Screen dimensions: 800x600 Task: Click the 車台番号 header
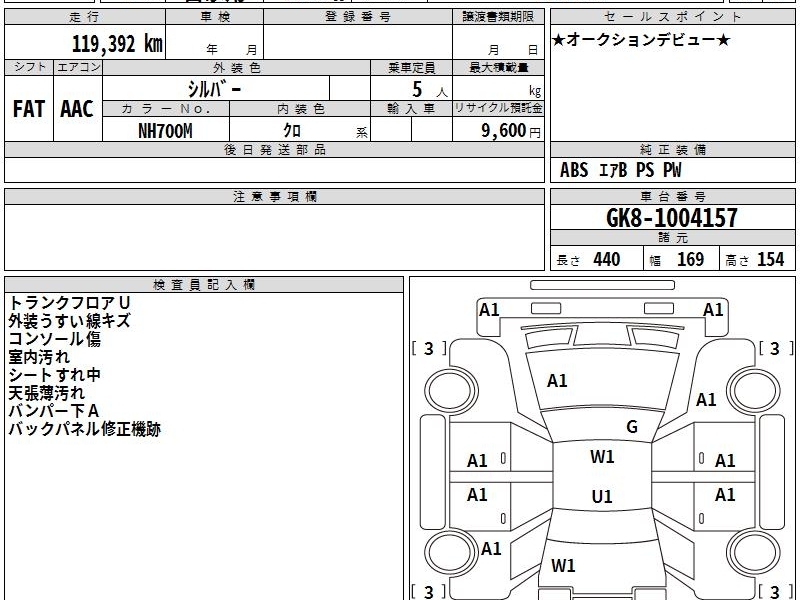[x=673, y=196]
